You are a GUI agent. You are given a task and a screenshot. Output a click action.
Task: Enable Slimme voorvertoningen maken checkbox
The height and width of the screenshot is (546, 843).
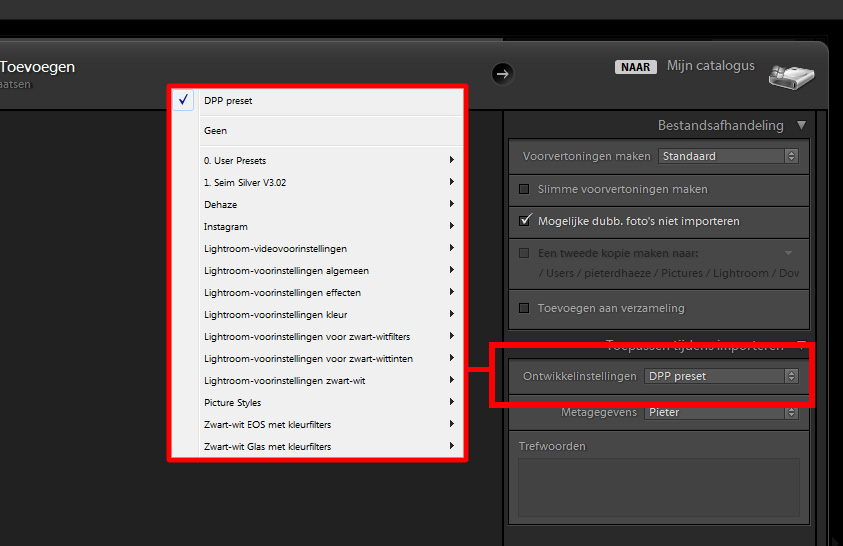(524, 189)
